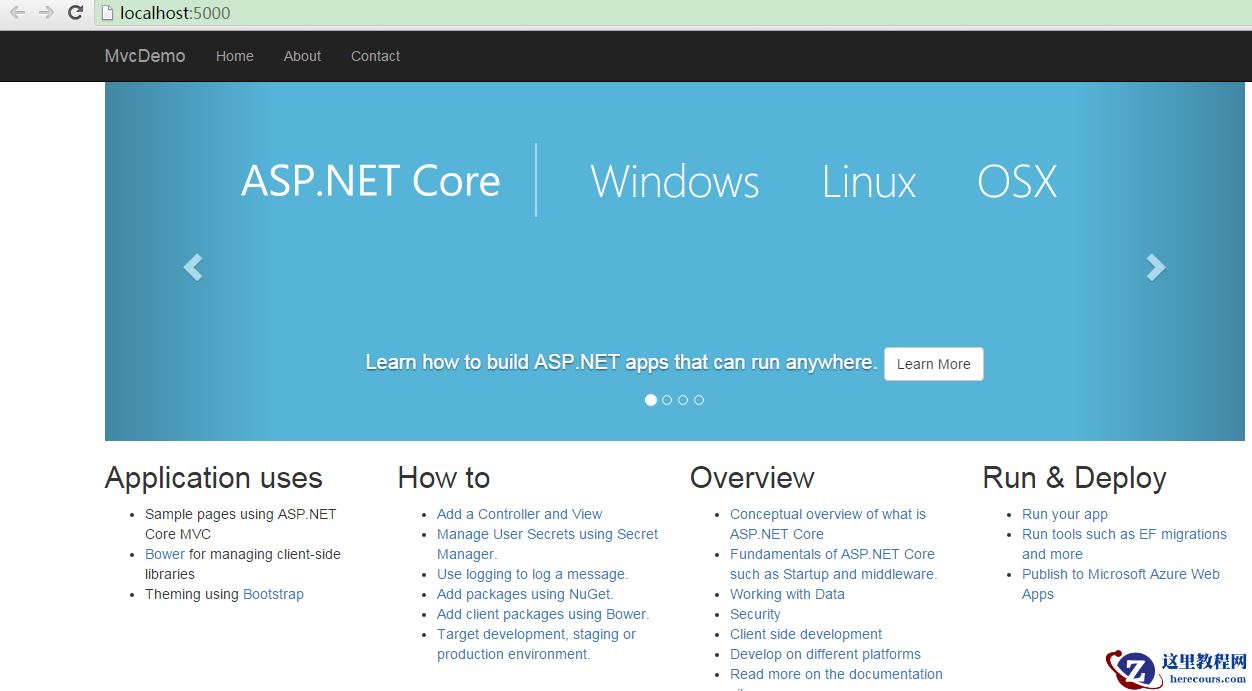Open the Contact nav item

(x=375, y=56)
